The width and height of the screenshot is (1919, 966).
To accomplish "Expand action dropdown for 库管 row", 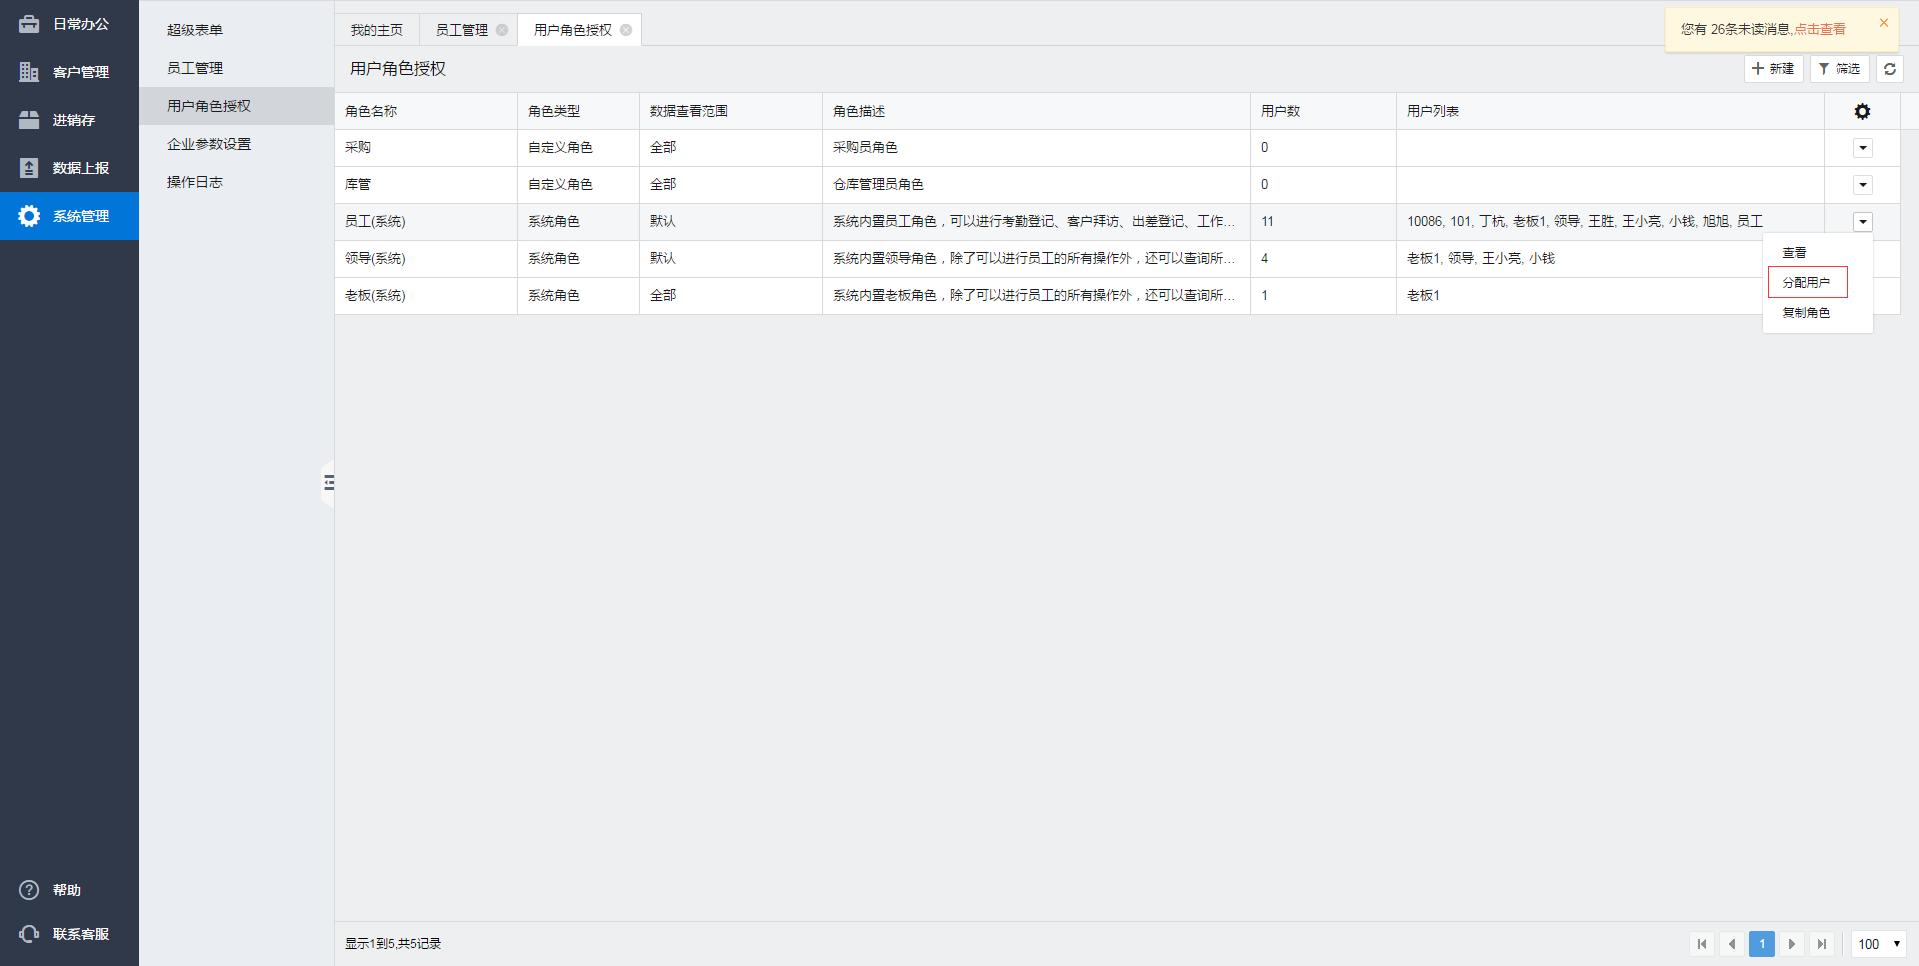I will [1862, 185].
